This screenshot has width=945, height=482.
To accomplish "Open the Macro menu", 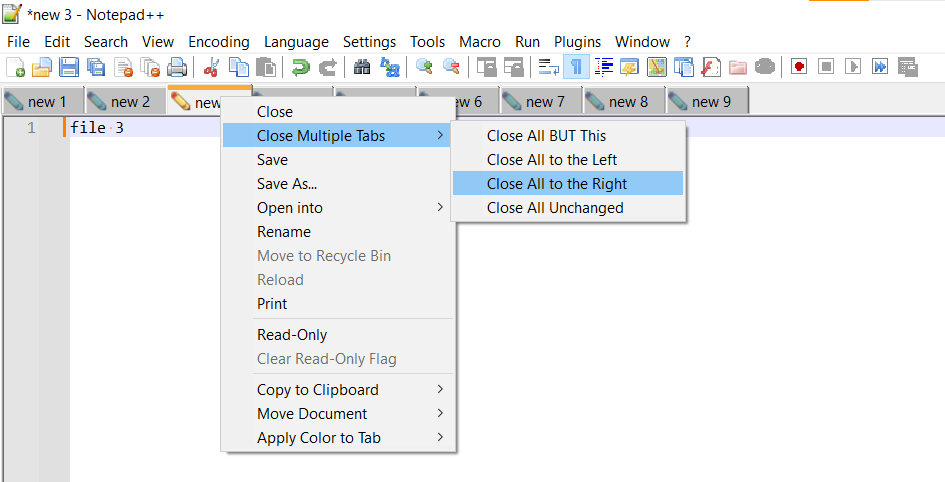I will click(480, 42).
